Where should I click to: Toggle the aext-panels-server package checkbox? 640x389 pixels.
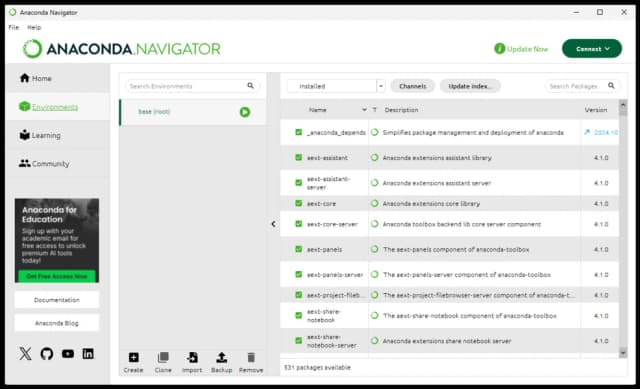299,274
